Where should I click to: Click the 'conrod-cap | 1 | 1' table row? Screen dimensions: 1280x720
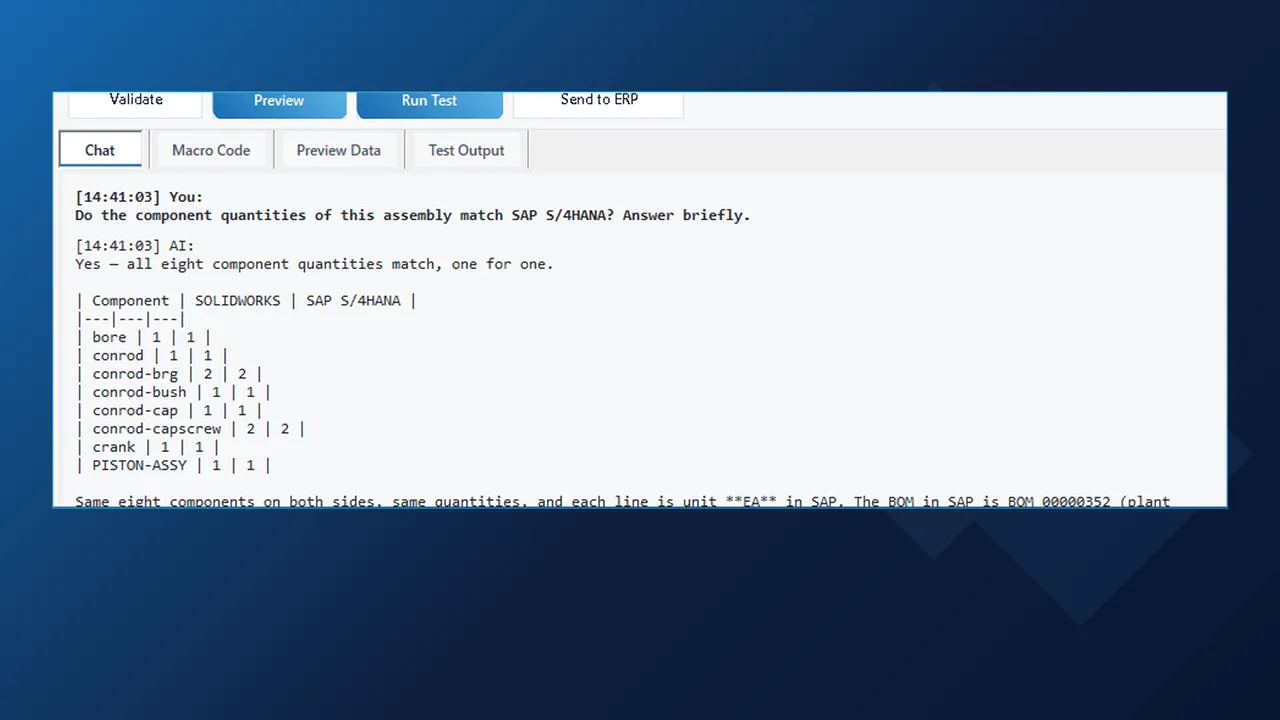[169, 410]
